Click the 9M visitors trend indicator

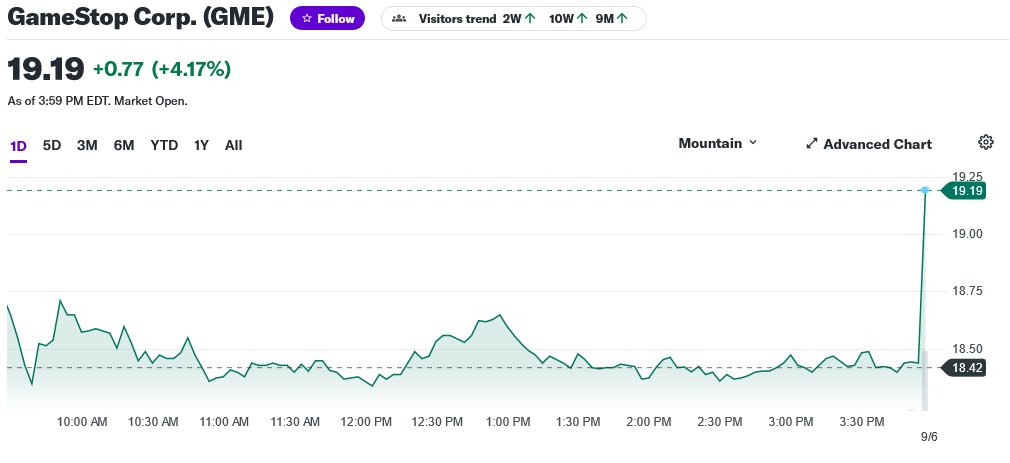pos(611,19)
